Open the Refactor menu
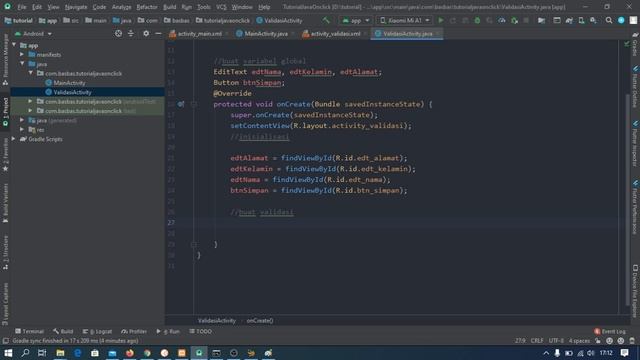Screen dimensions: 640x360 click(x=147, y=7)
